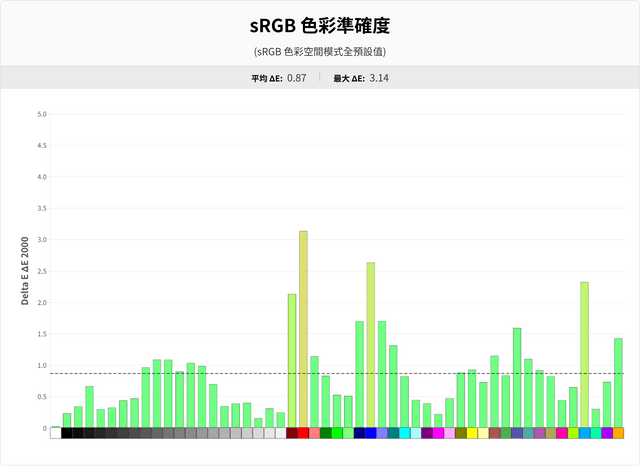
Task: Click the bar above the orange swatch
Action: tap(618, 383)
